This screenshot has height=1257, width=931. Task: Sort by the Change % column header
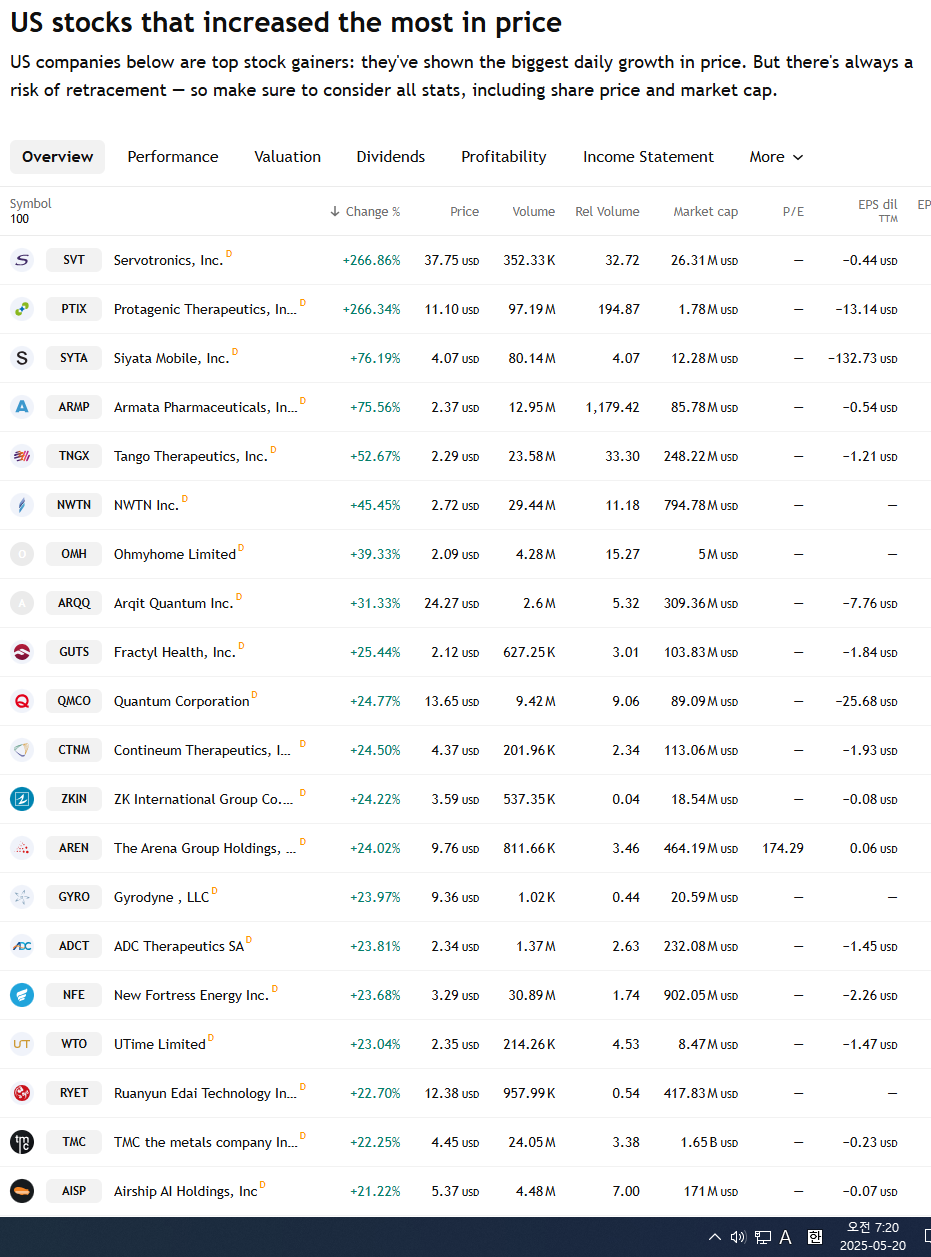(x=365, y=211)
